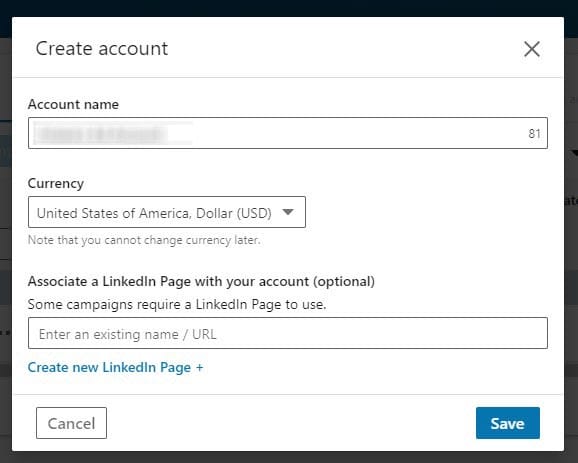Cancel account creation
This screenshot has width=578, height=463.
[71, 423]
